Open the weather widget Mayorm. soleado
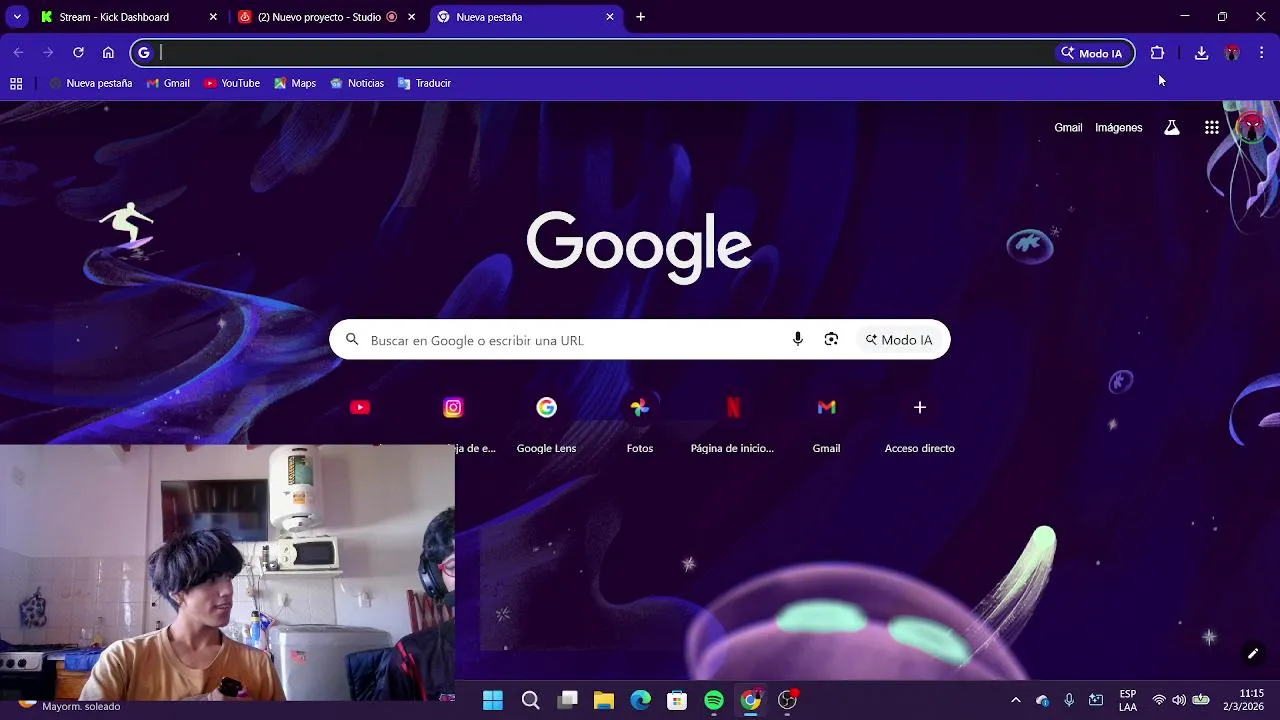This screenshot has height=720, width=1280. [70, 705]
